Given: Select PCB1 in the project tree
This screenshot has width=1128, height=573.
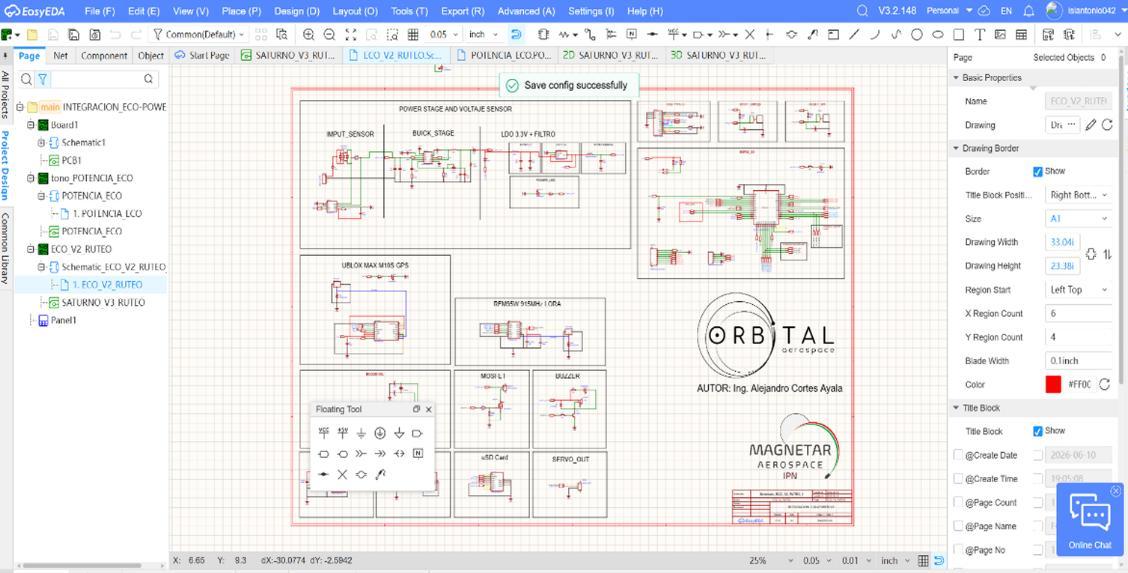Looking at the screenshot, I should click(x=71, y=160).
